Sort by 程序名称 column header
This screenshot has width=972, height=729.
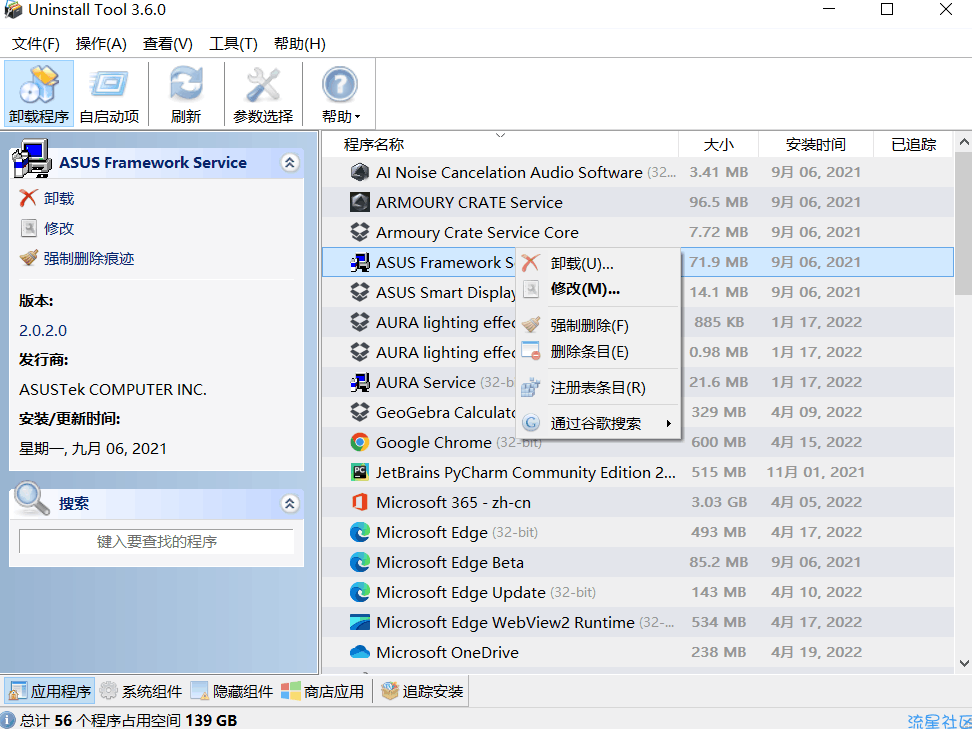pos(500,144)
